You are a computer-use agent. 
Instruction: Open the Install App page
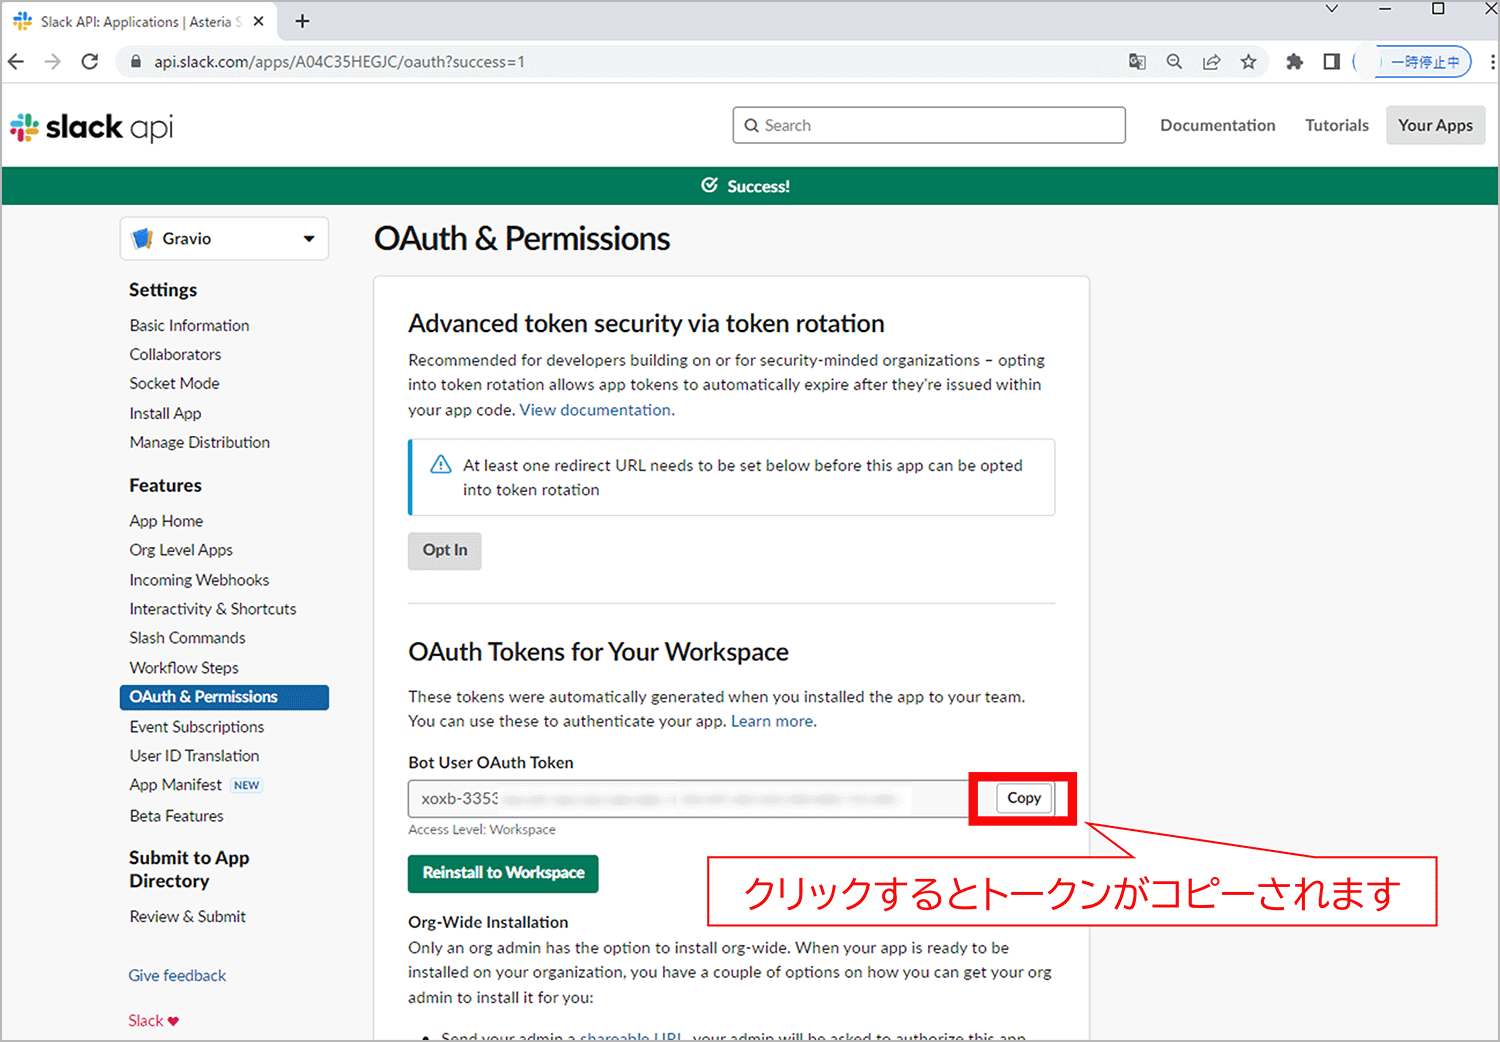coord(165,413)
